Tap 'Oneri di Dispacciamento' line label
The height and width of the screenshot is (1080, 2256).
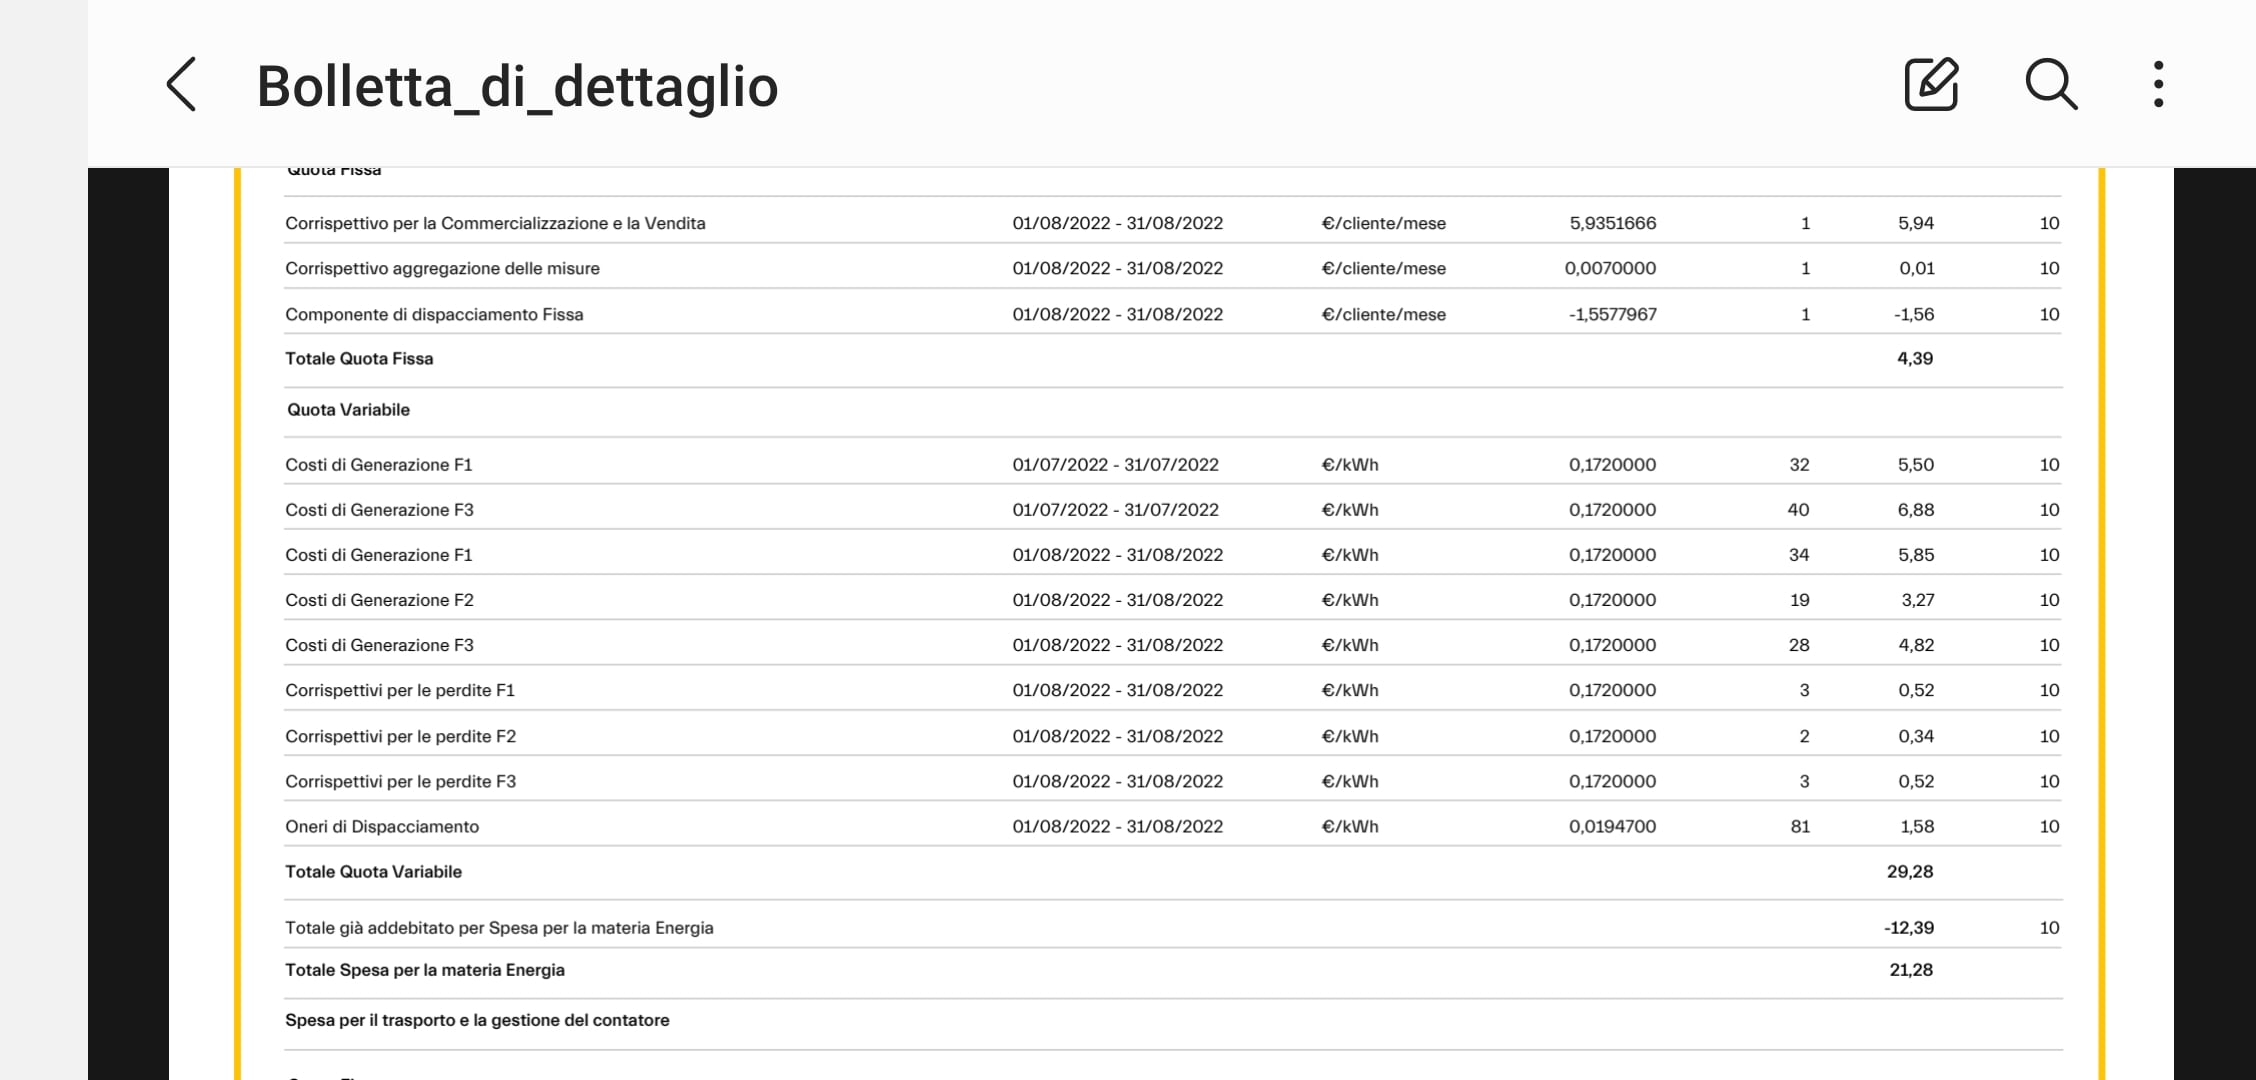tap(382, 826)
